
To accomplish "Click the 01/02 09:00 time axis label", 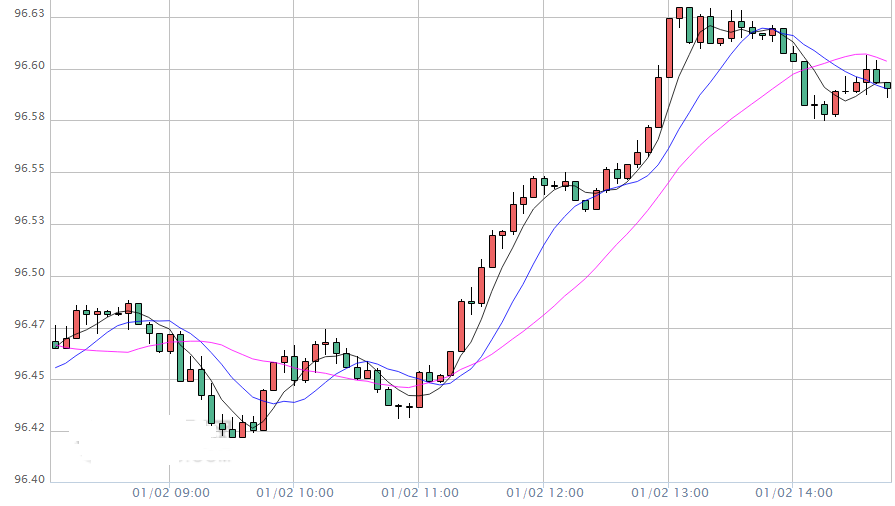I will click(x=170, y=493).
